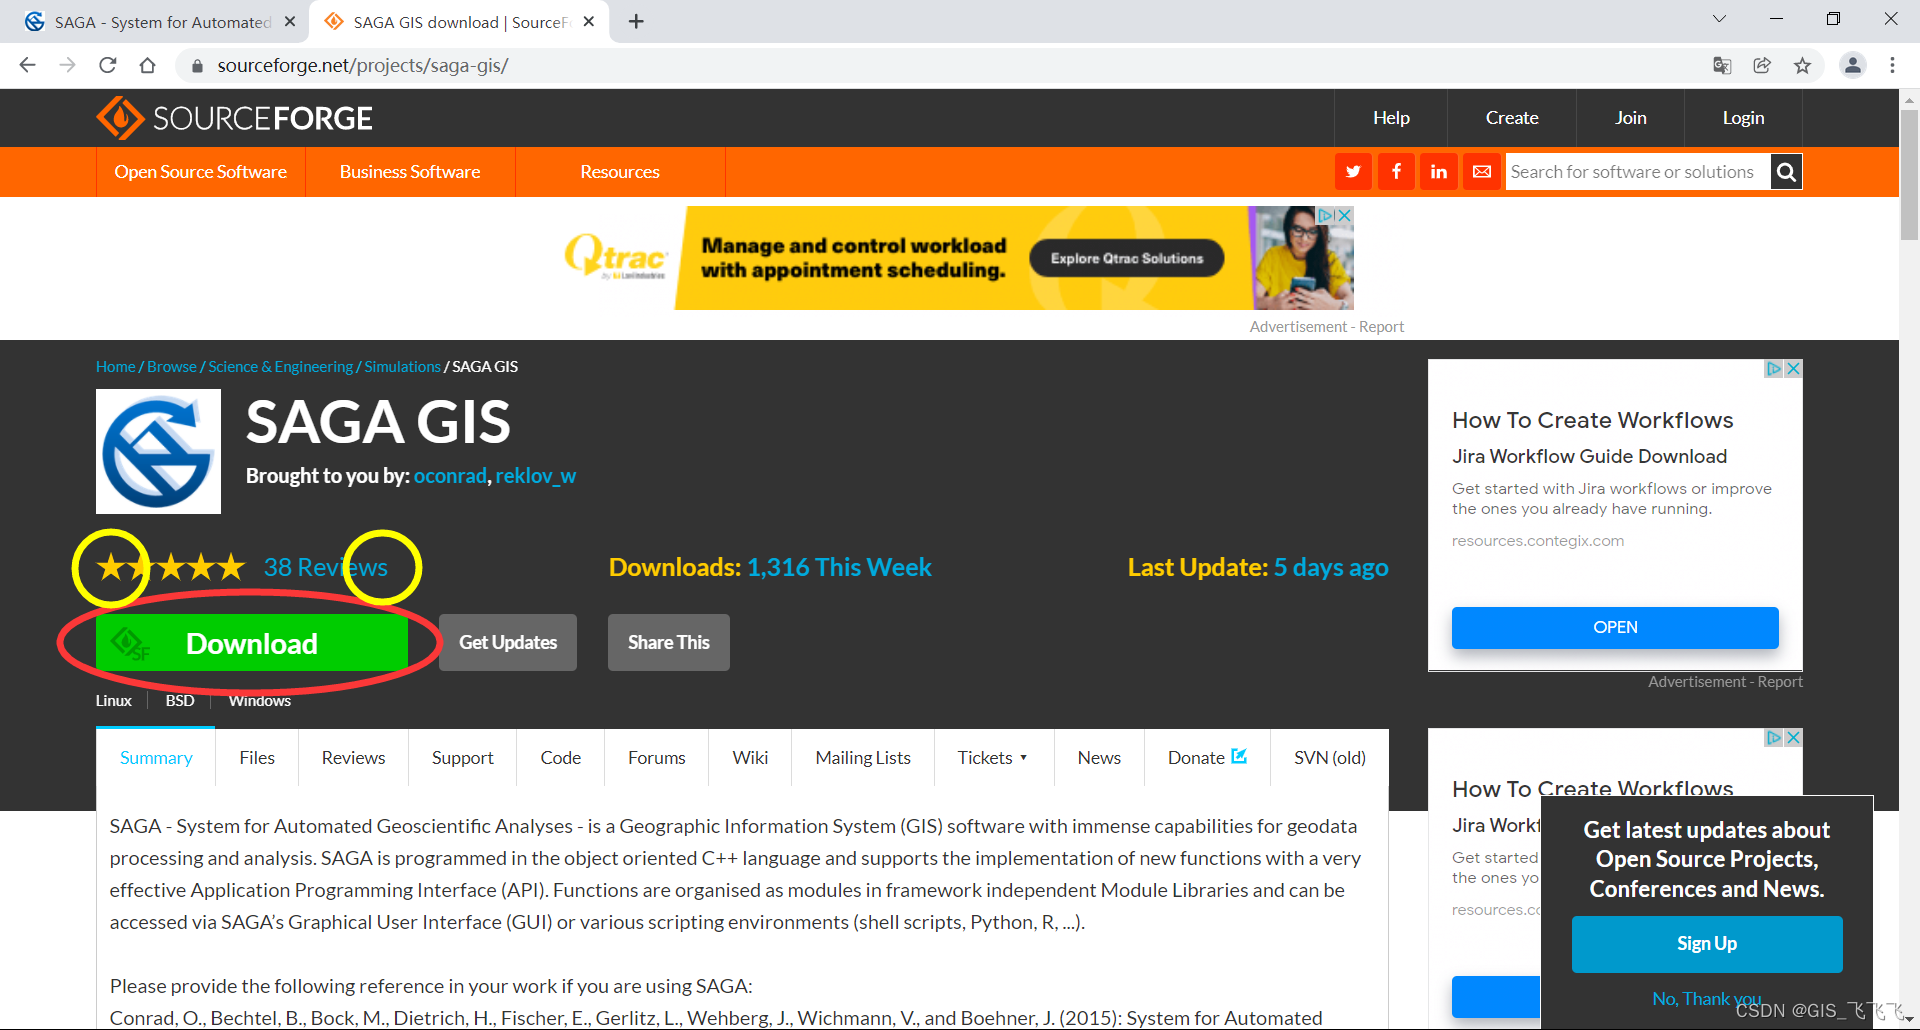
Task: Go to Science & Engineering breadcrumb
Action: (281, 367)
